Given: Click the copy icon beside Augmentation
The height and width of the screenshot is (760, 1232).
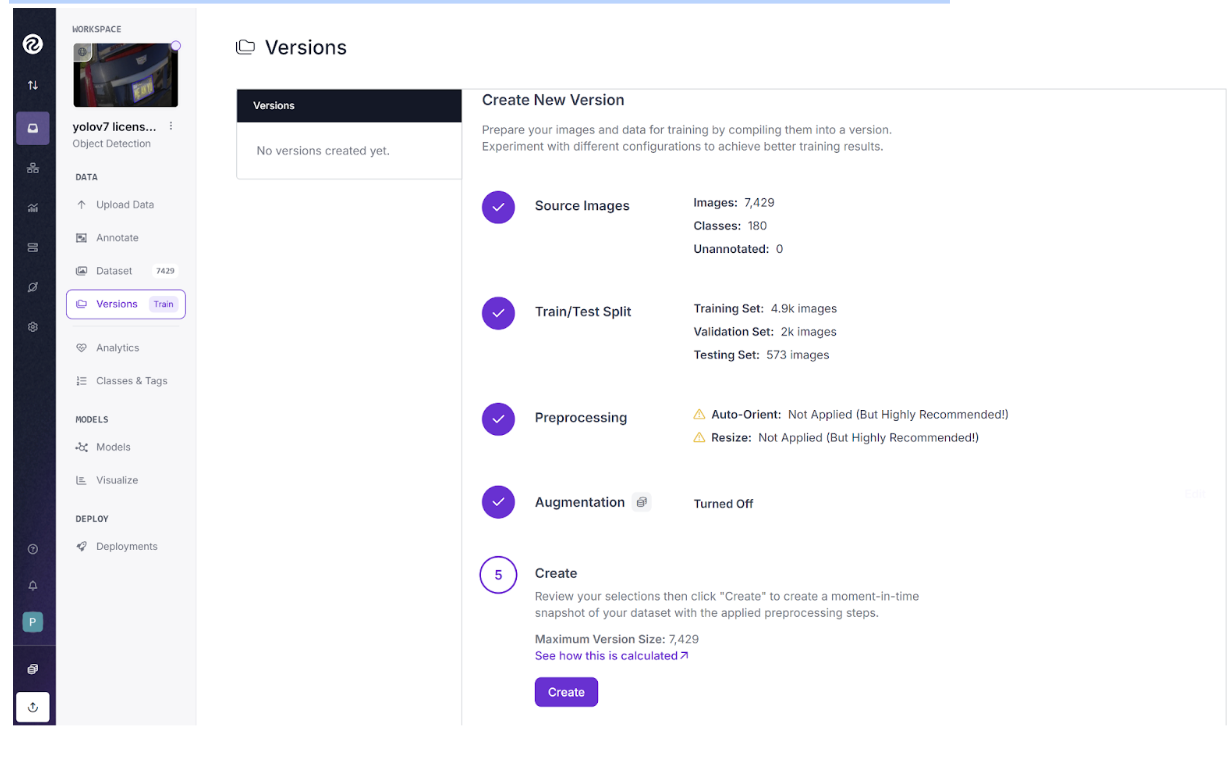Looking at the screenshot, I should point(642,502).
